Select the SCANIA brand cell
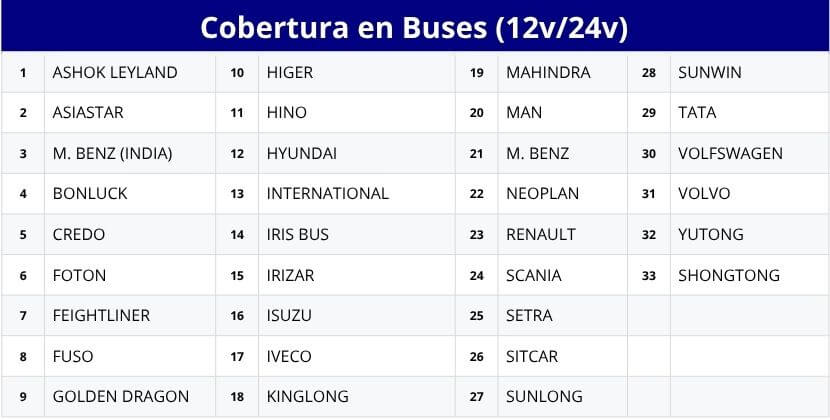830x420 pixels. pyautogui.click(x=563, y=275)
